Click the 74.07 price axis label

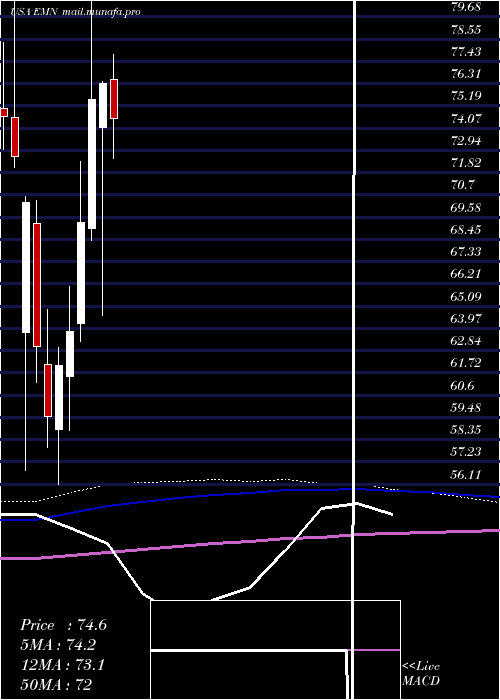467,119
